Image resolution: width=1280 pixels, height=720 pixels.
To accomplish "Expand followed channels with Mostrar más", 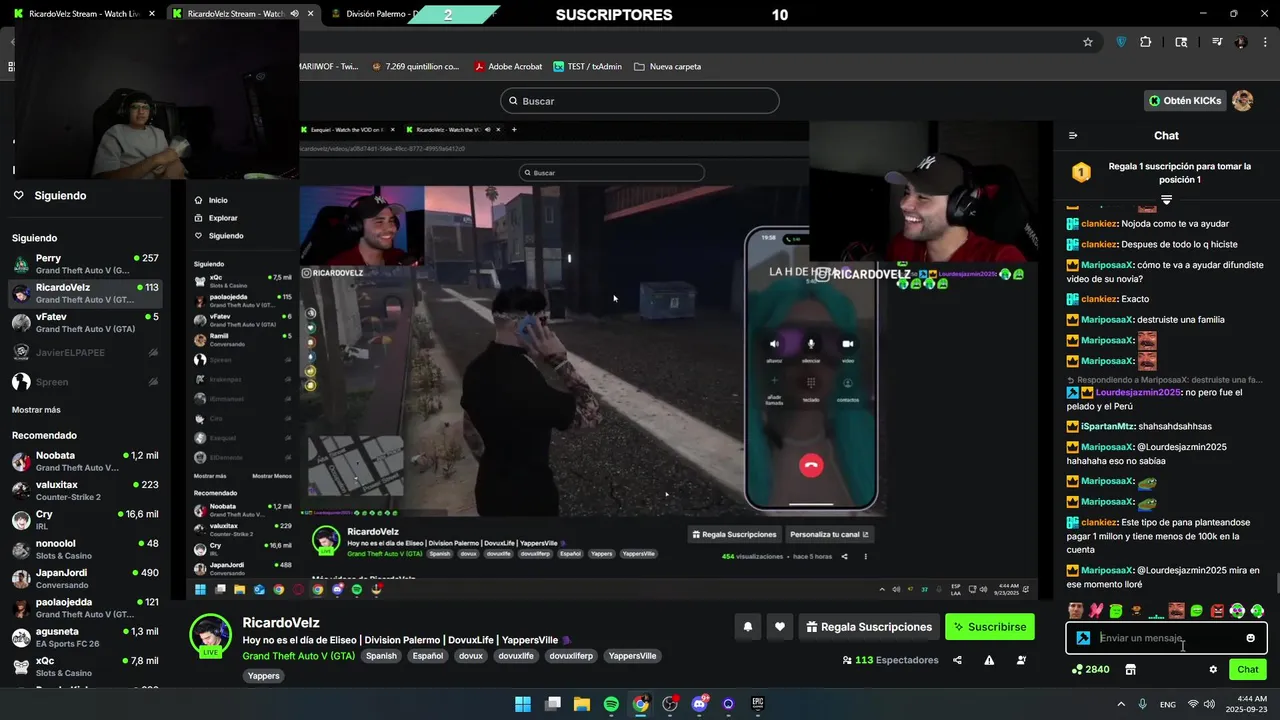I will pyautogui.click(x=36, y=410).
